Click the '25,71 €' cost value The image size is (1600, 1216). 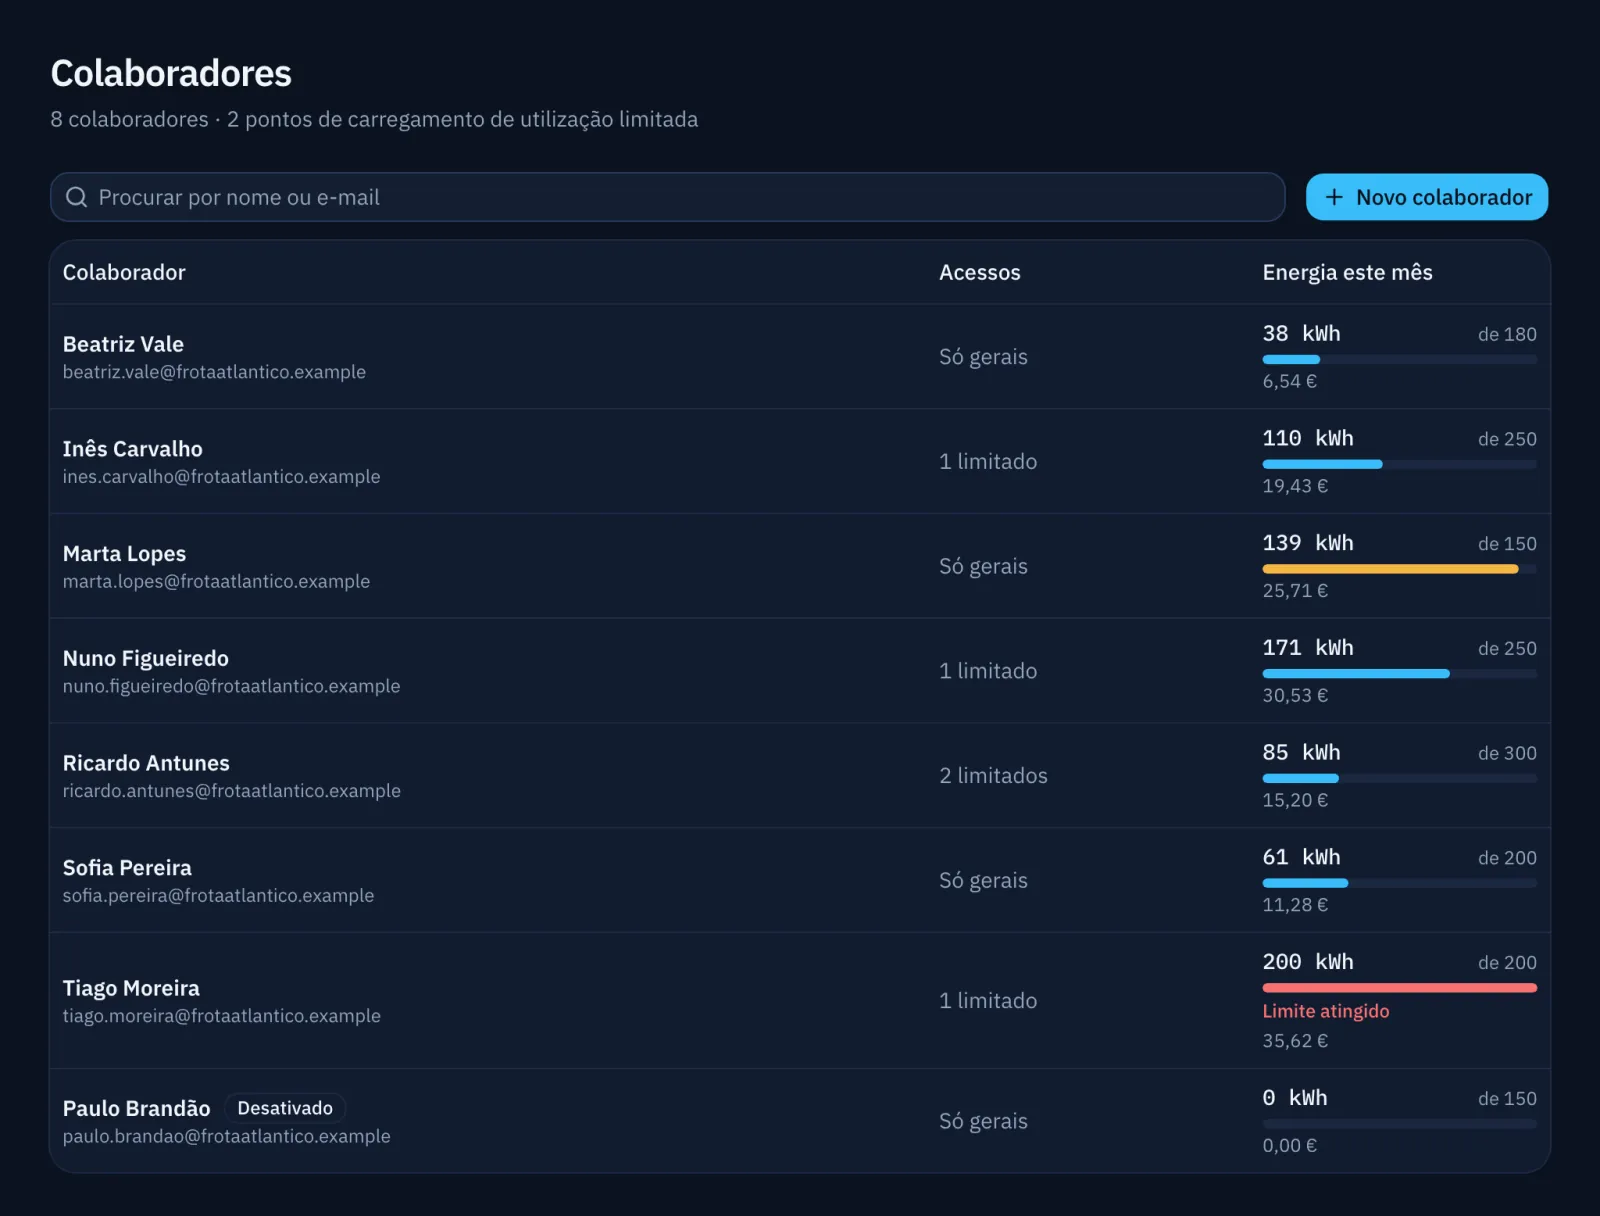click(1295, 591)
